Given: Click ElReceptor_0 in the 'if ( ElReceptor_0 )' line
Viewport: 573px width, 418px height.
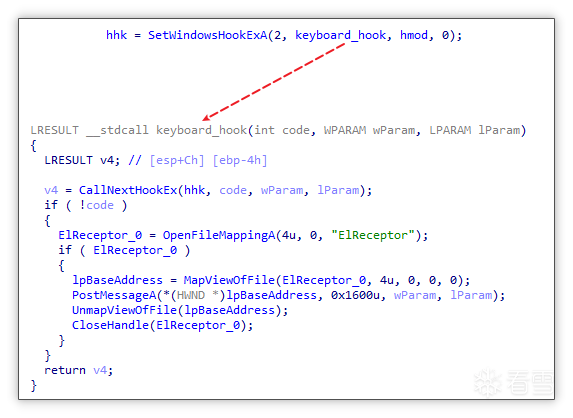Looking at the screenshot, I should tap(135, 250).
